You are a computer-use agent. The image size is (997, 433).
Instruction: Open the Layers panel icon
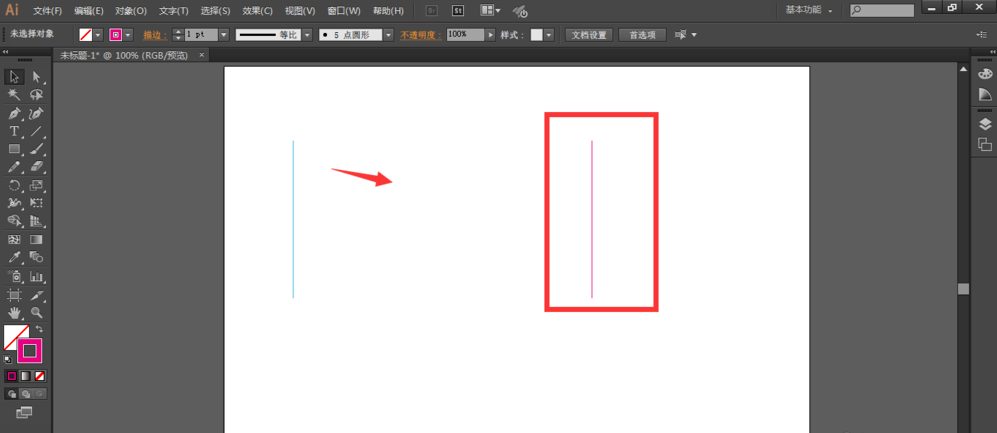(x=985, y=124)
